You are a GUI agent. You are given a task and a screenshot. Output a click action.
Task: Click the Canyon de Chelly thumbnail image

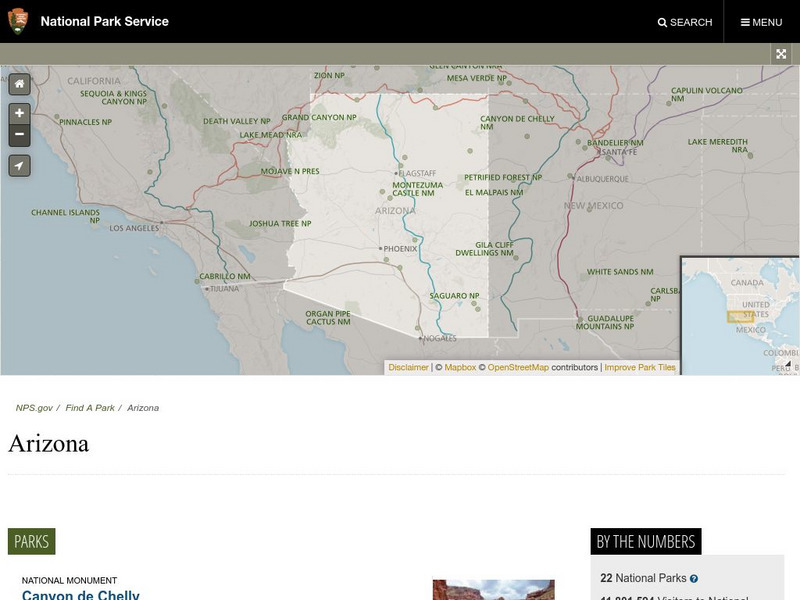(493, 590)
